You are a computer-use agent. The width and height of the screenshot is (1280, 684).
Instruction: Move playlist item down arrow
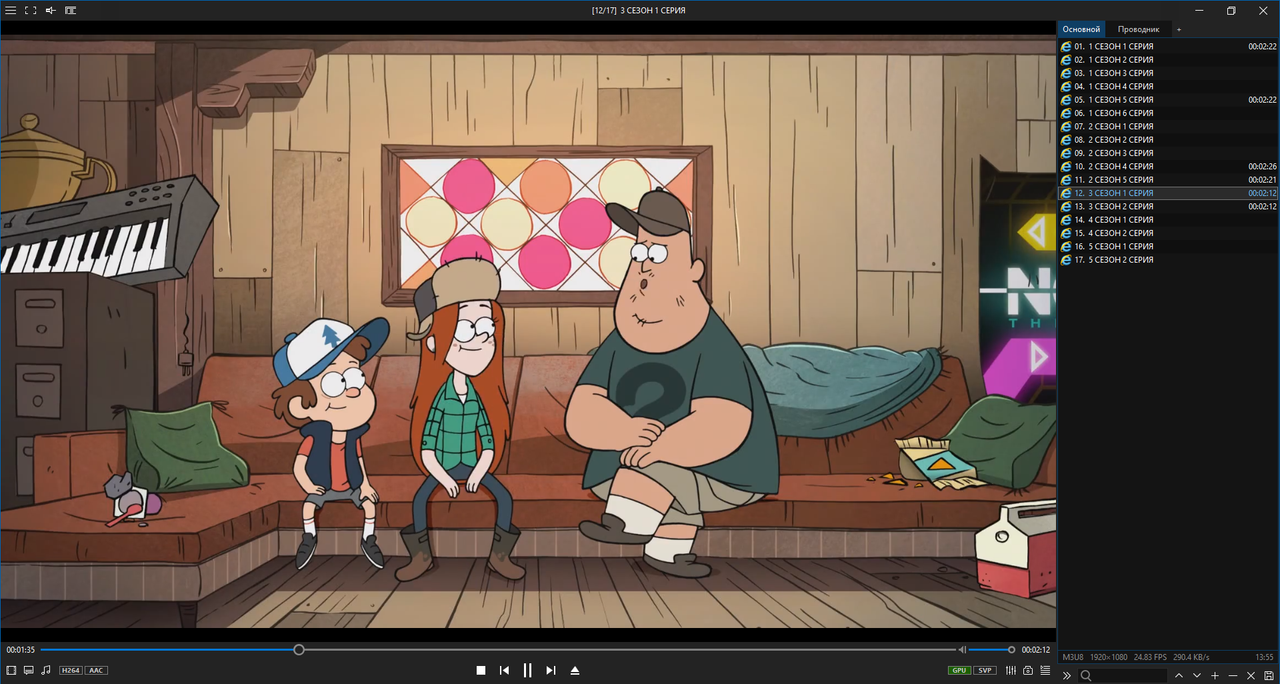[x=1197, y=676]
